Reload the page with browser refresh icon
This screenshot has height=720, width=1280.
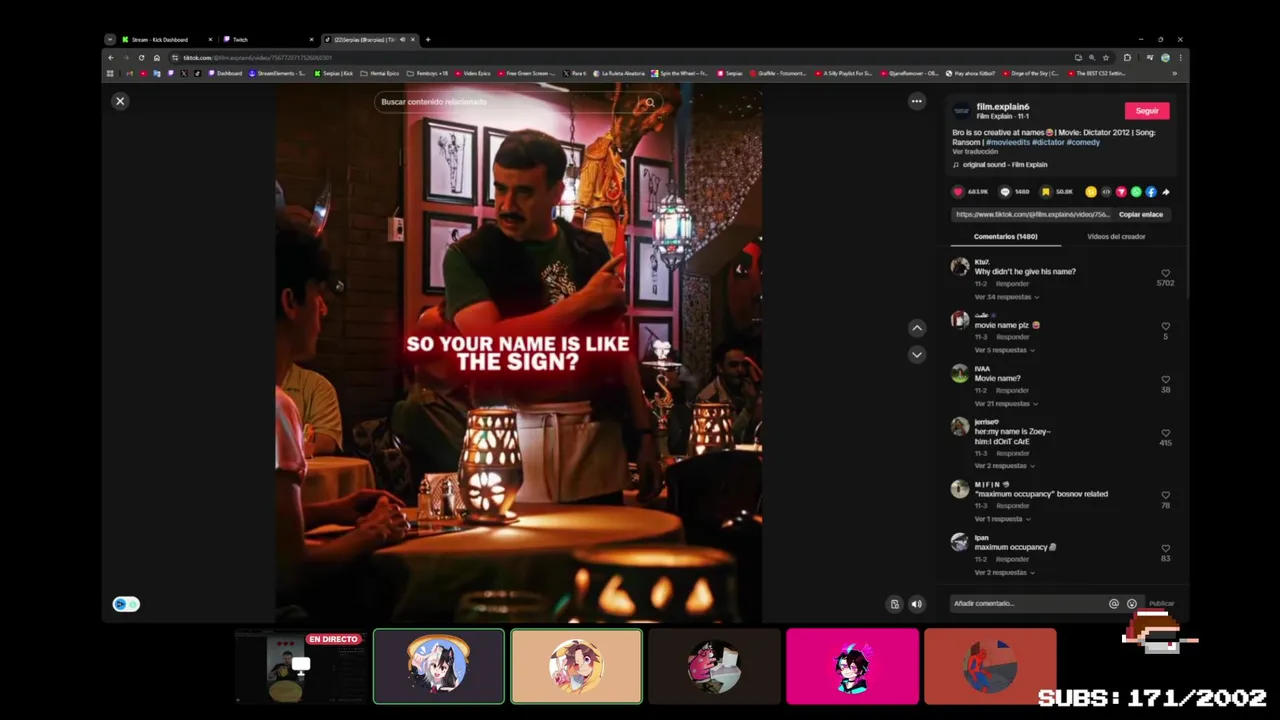(x=141, y=58)
